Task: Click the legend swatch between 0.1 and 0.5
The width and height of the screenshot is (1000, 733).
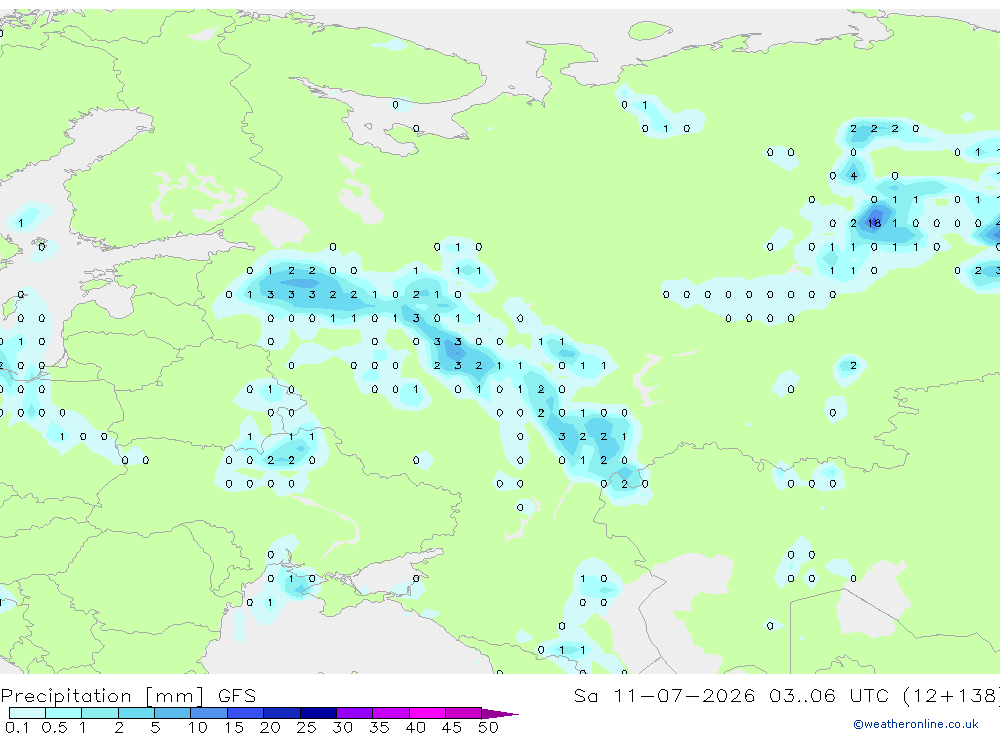Action: pos(27,713)
